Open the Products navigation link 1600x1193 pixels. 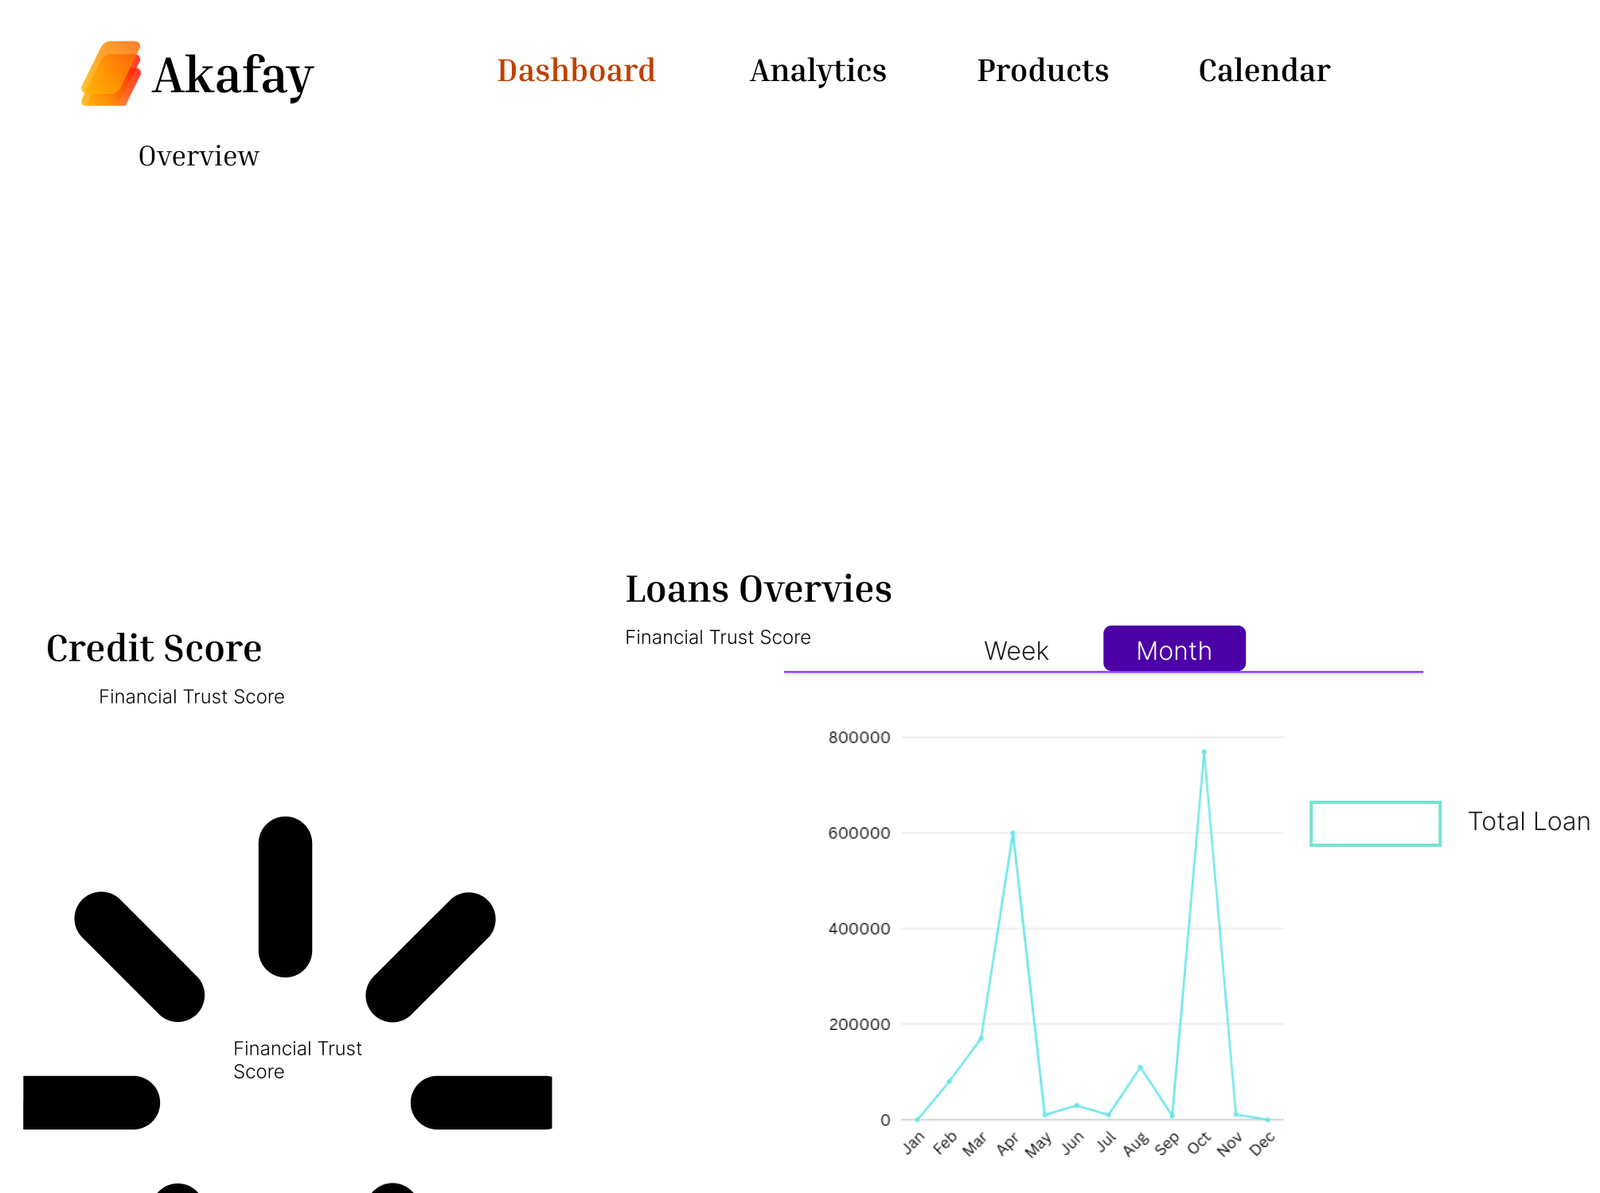coord(1042,71)
